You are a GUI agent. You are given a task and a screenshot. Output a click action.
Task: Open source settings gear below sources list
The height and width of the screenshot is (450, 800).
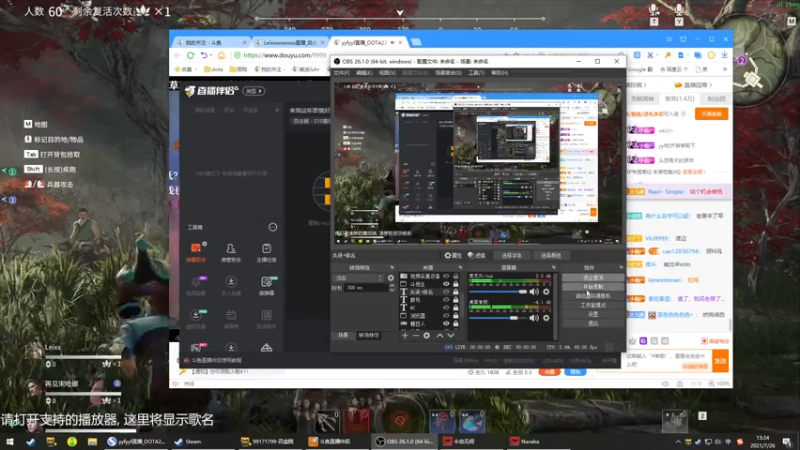coord(427,336)
